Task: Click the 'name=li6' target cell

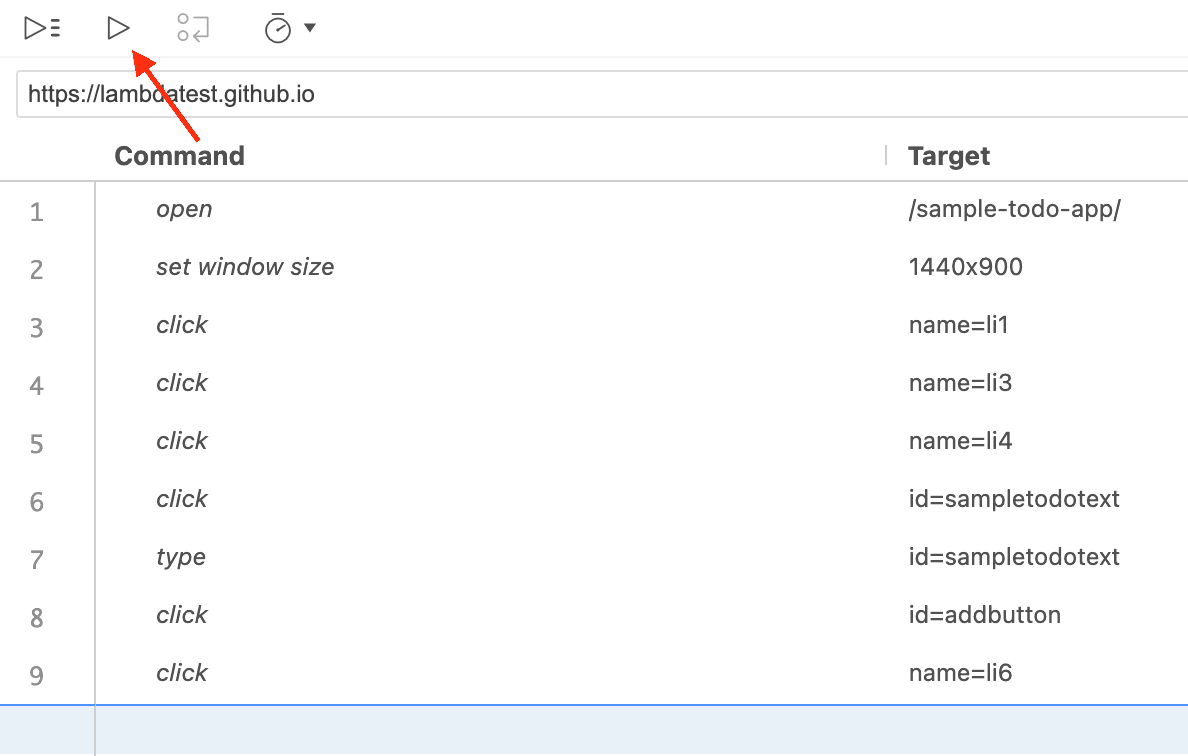Action: (960, 673)
